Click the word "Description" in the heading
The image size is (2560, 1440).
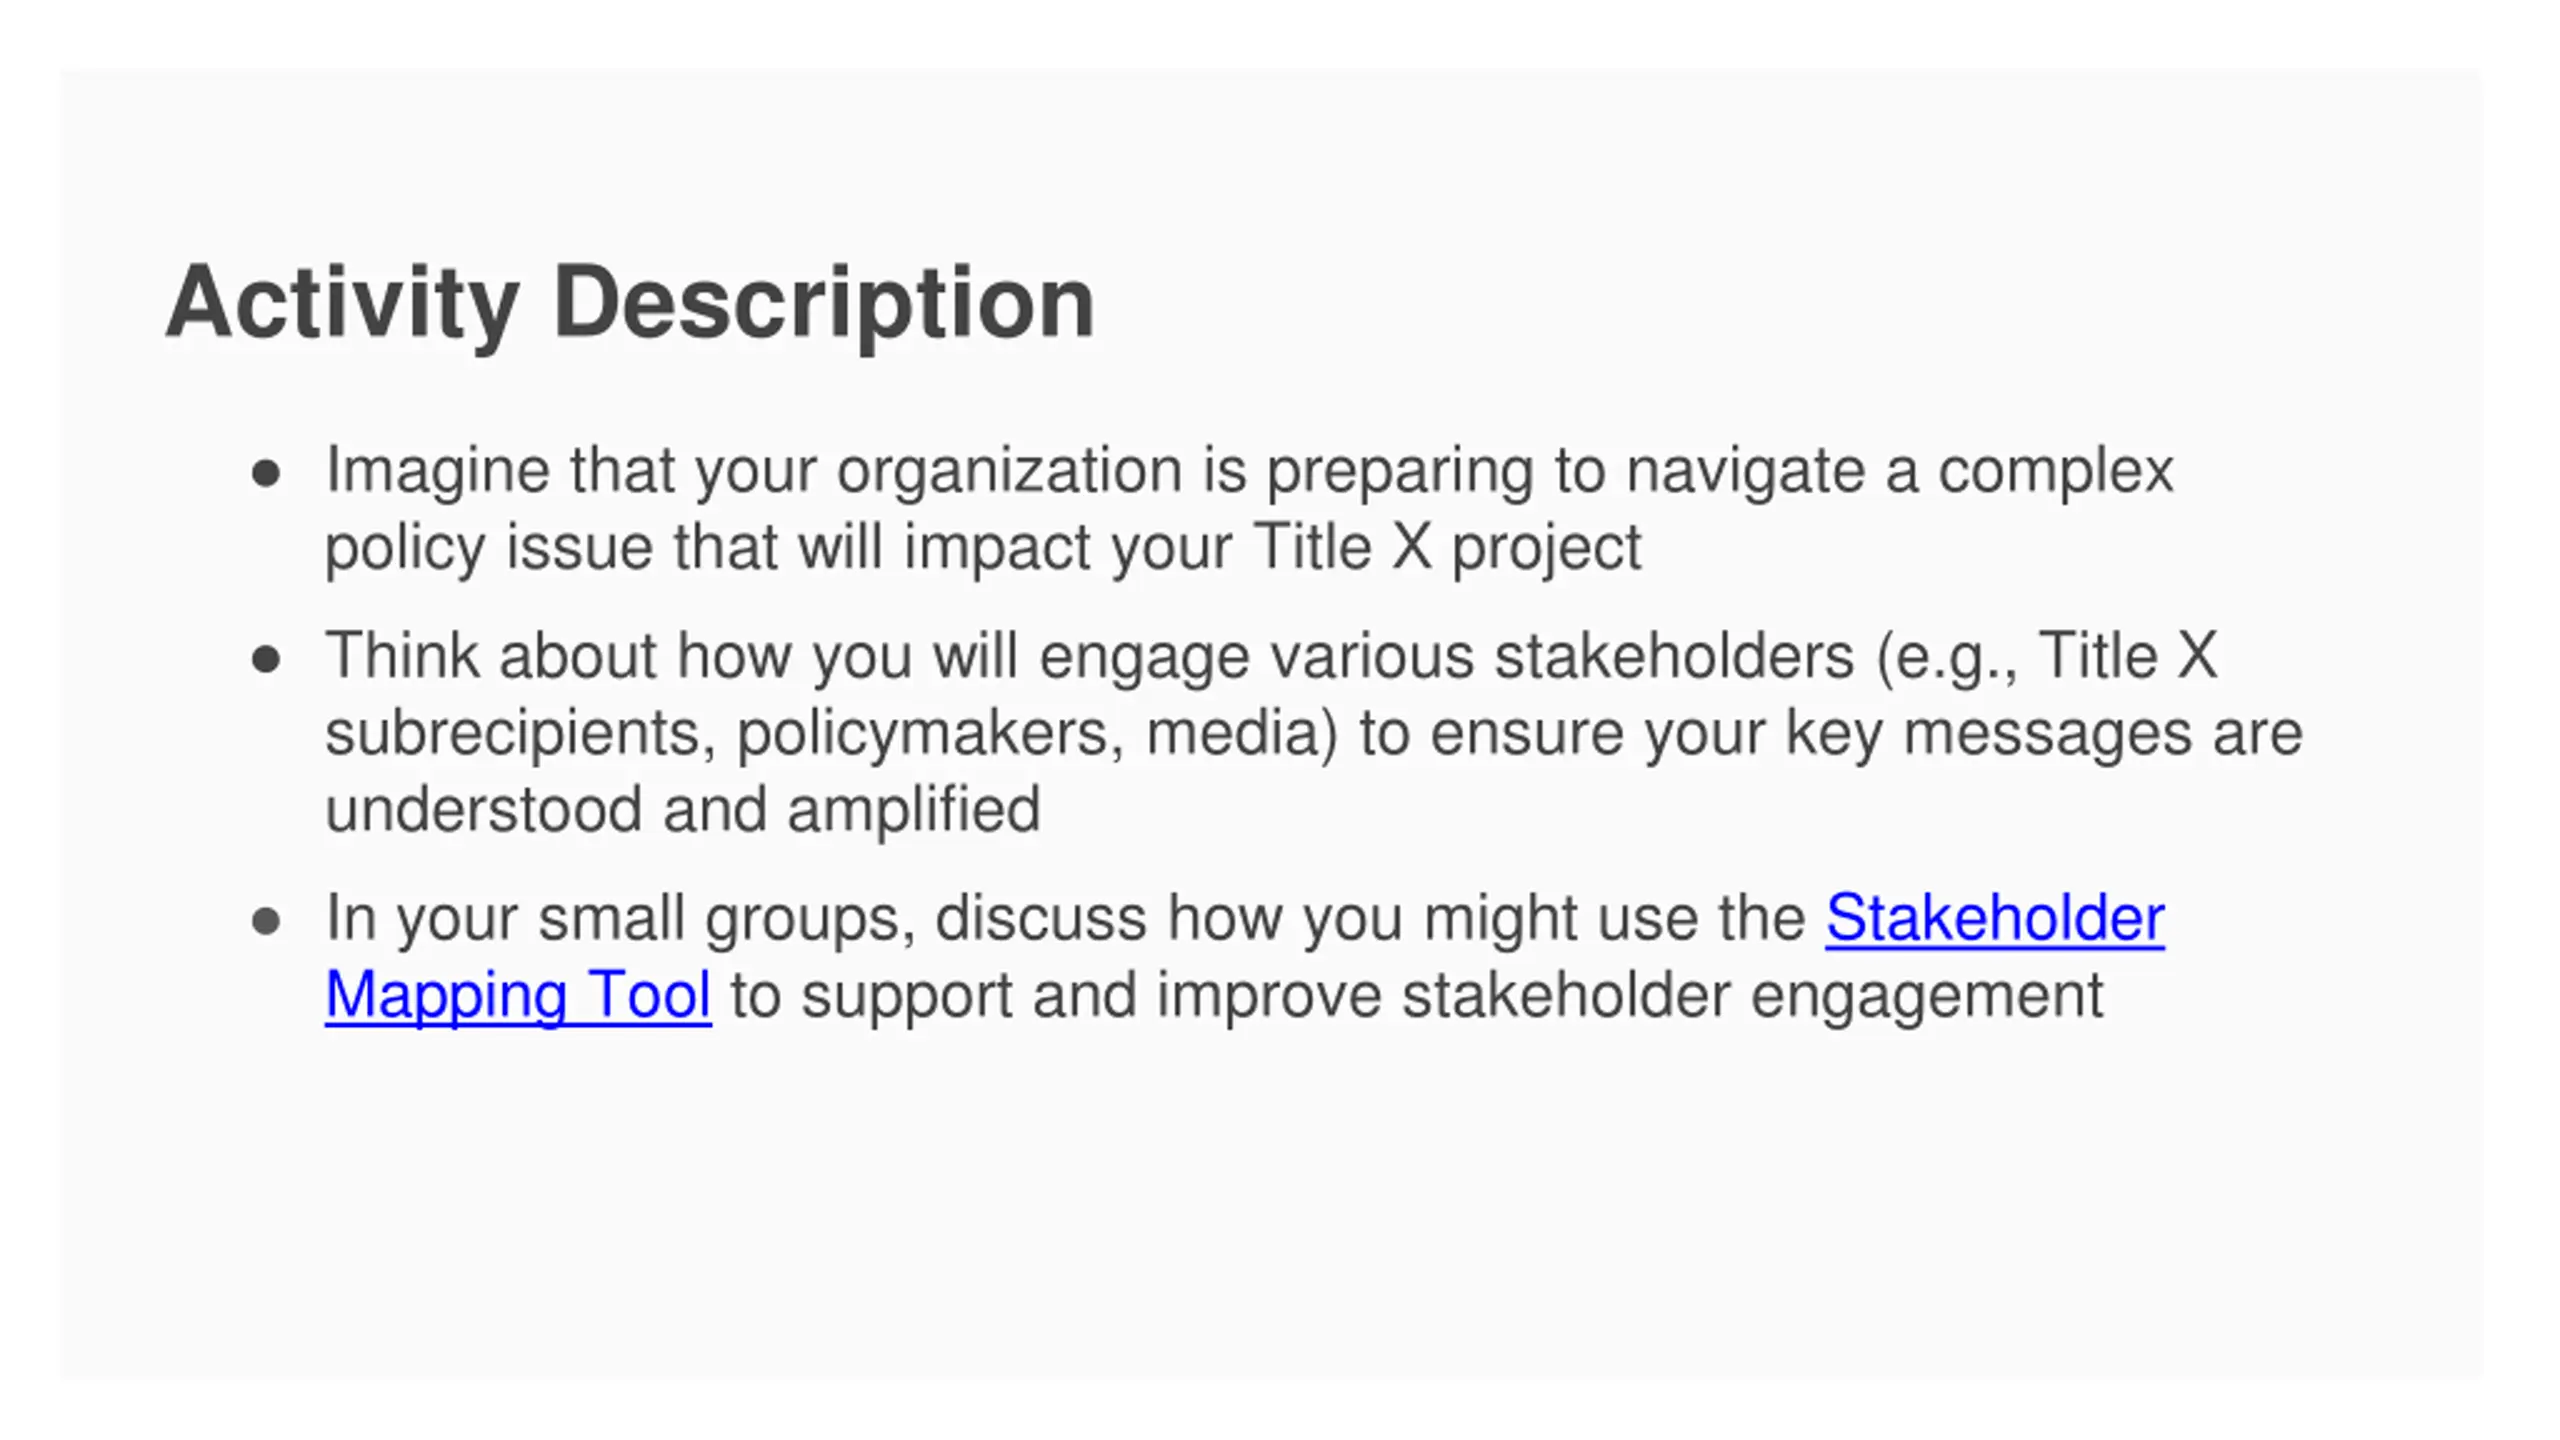[x=823, y=304]
